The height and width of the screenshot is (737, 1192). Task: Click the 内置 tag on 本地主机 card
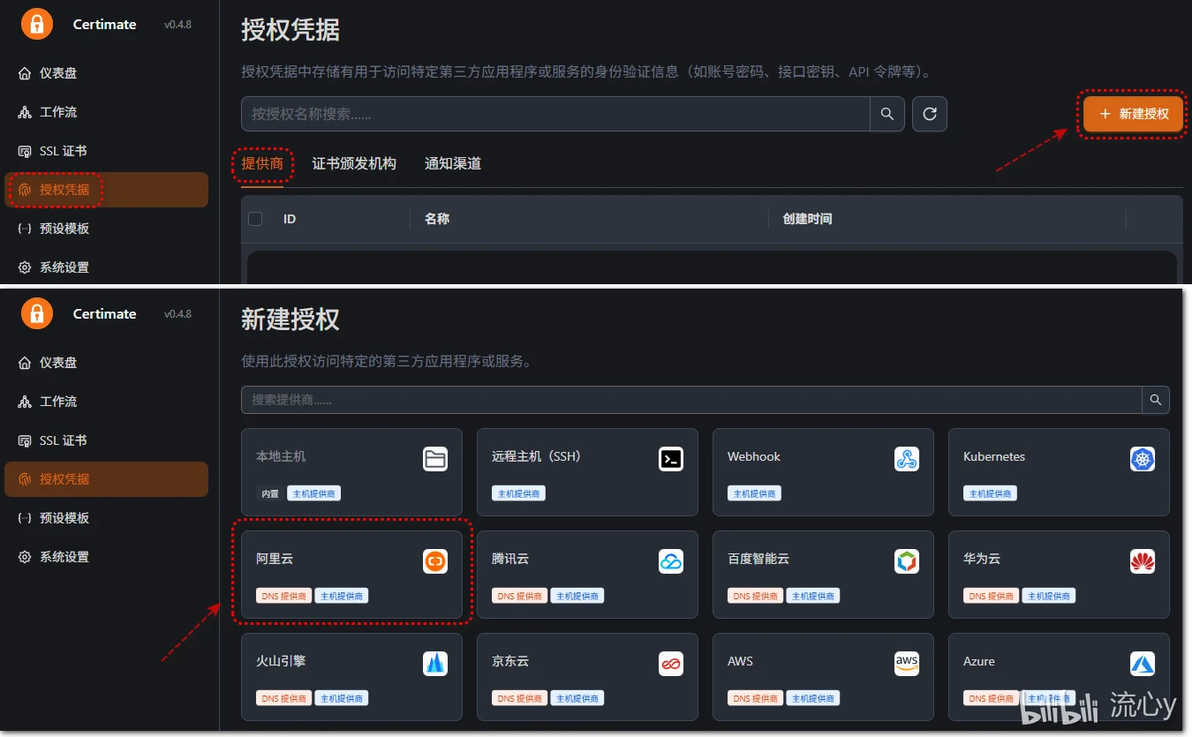[270, 494]
